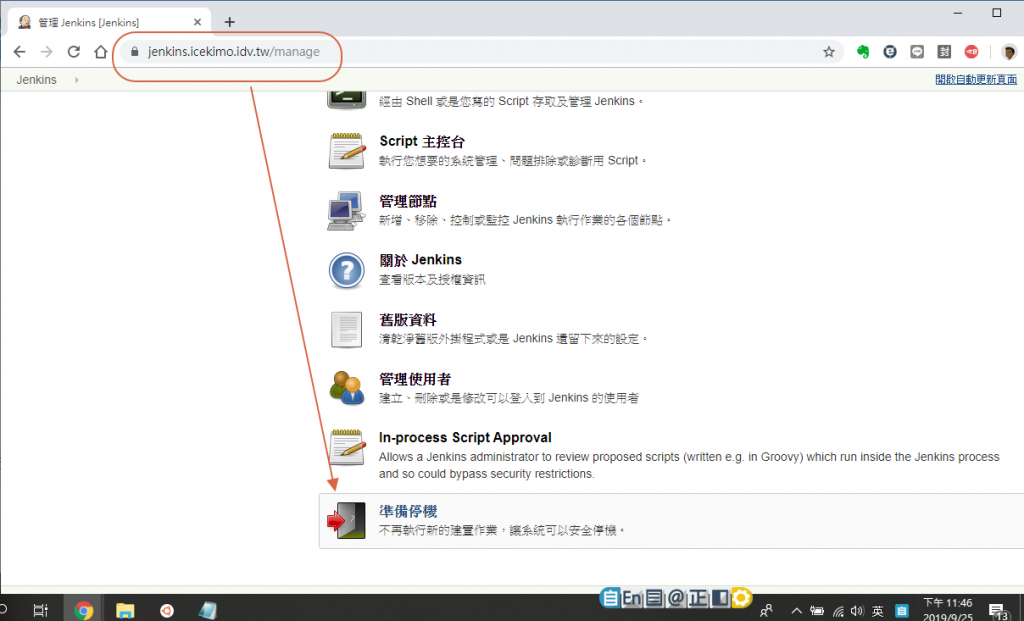
Task: Click the 舊版資料 document icon
Action: click(x=346, y=329)
